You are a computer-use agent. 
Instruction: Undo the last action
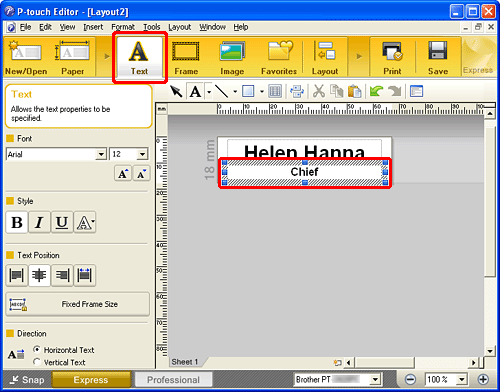point(376,91)
